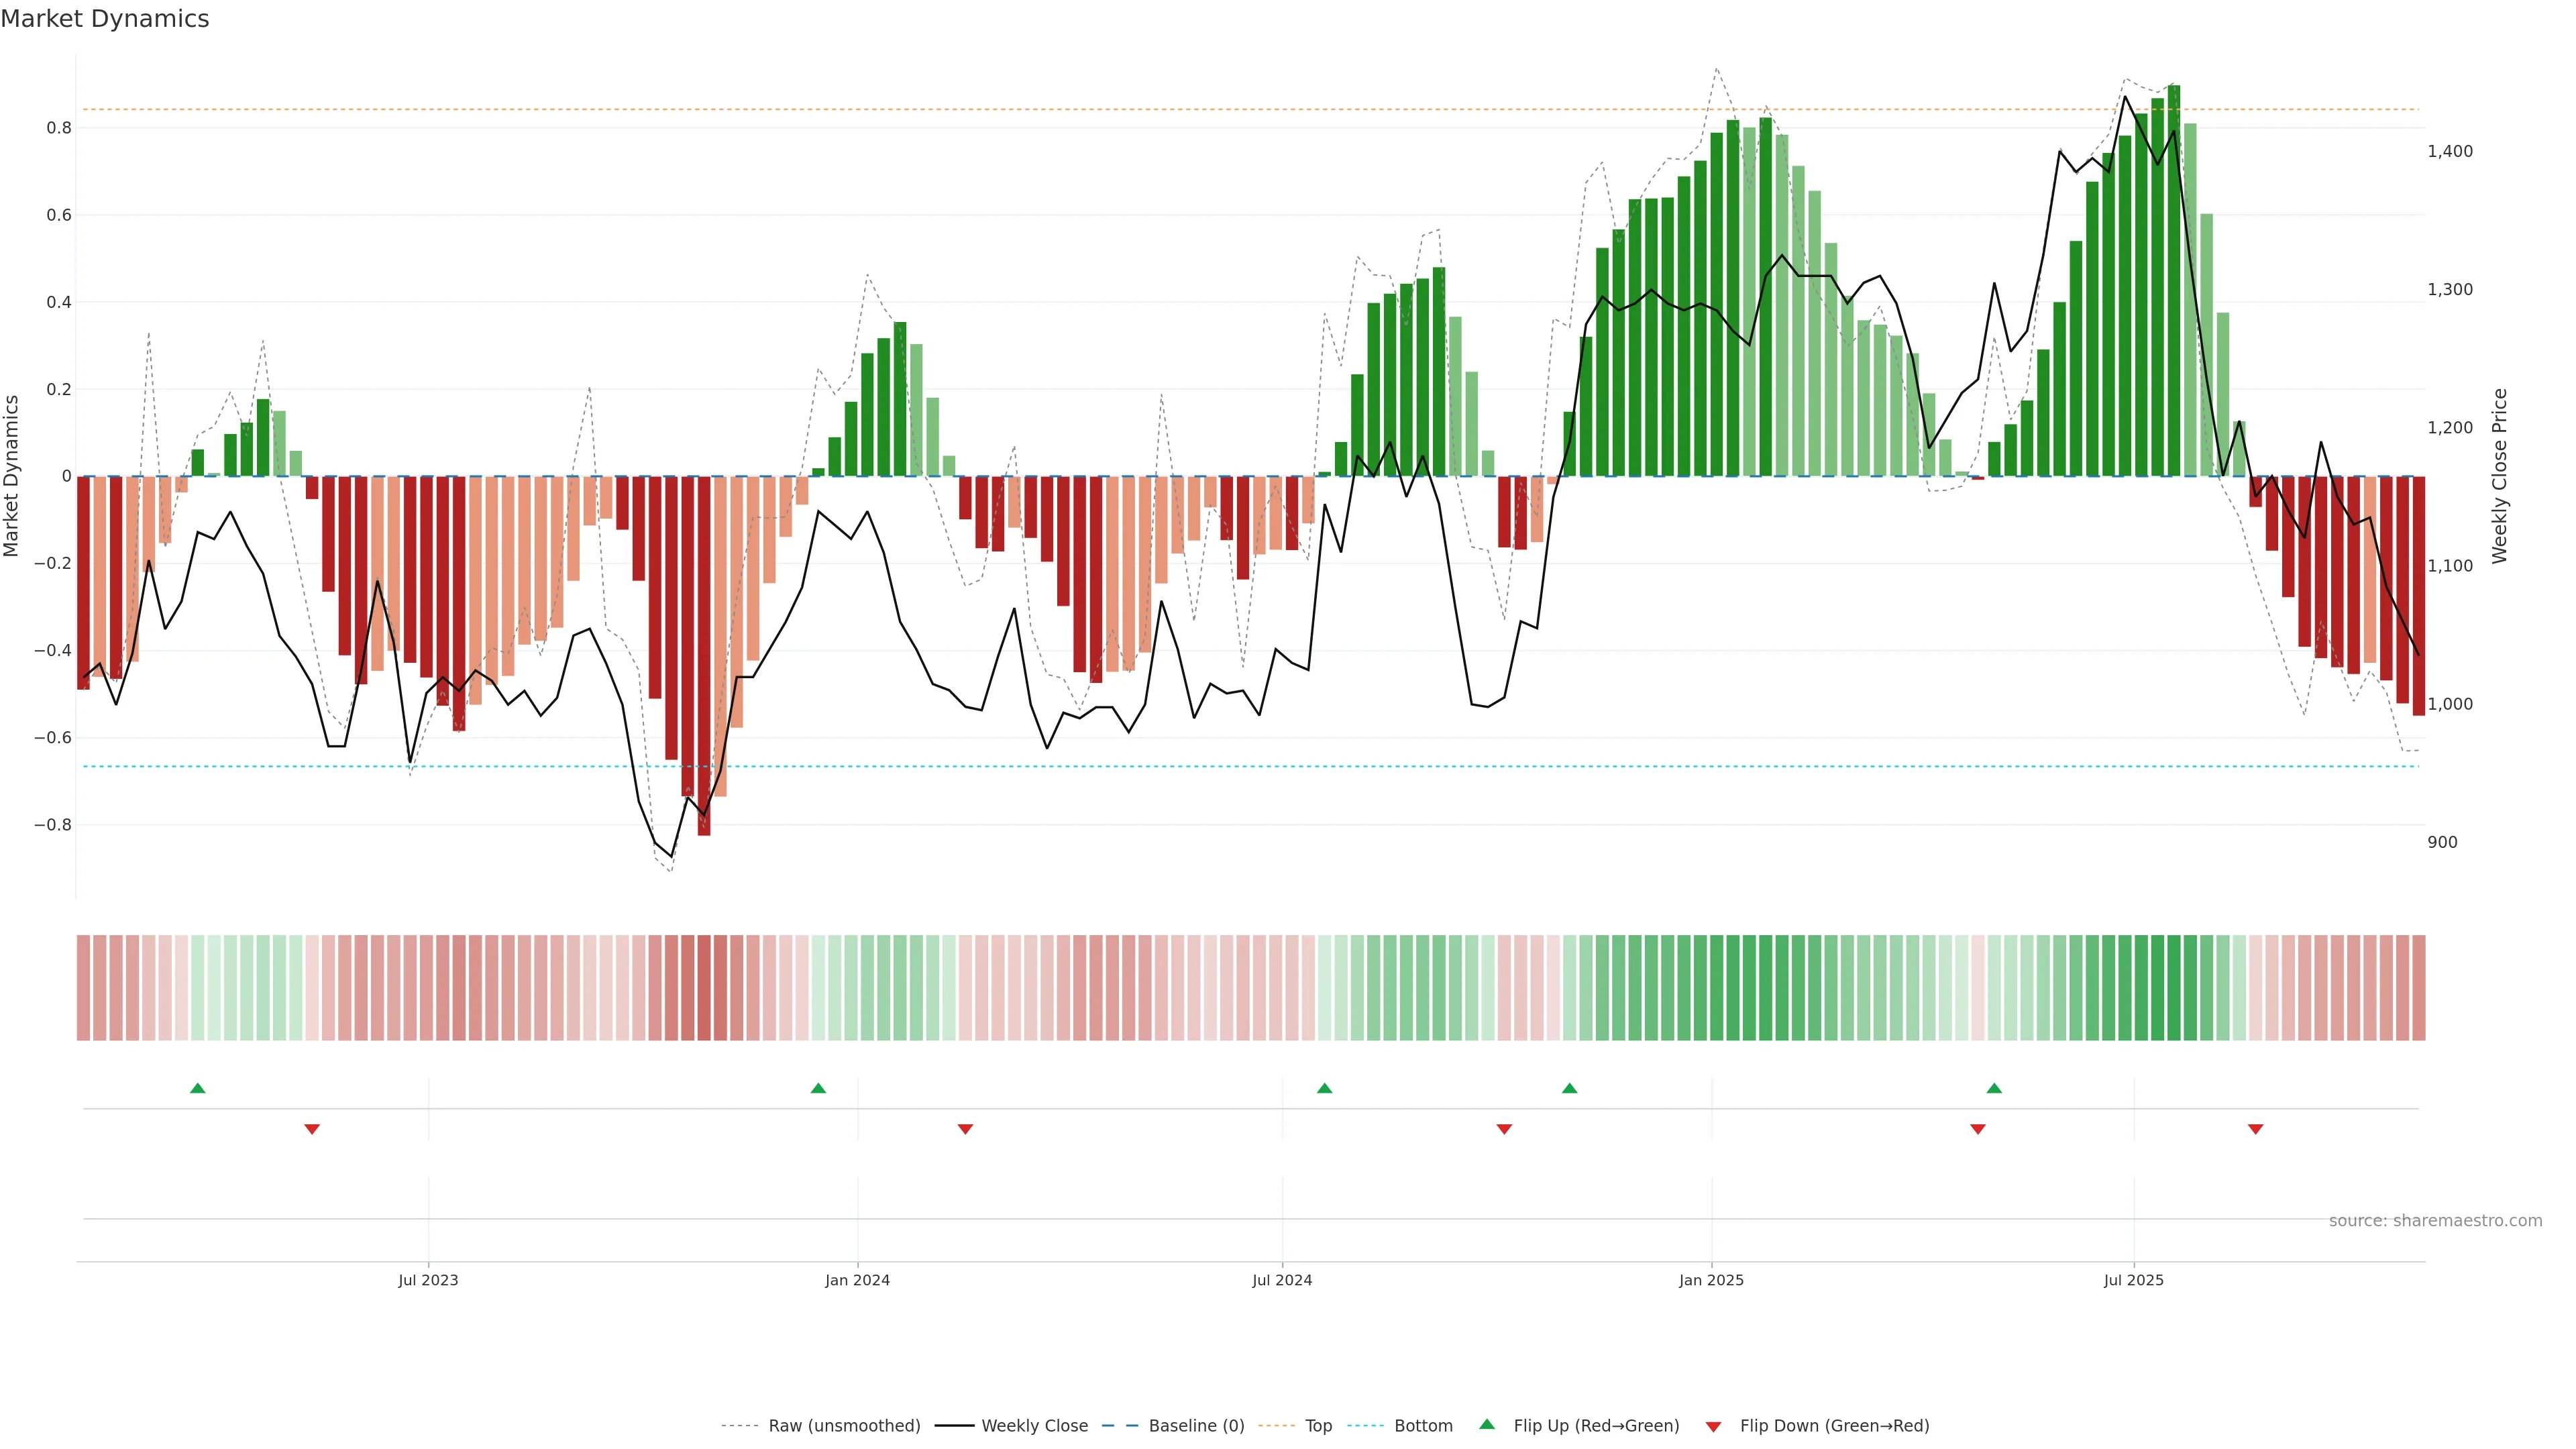Click the first green flip-up triangle marker
The image size is (2576, 1449).
pos(198,1088)
